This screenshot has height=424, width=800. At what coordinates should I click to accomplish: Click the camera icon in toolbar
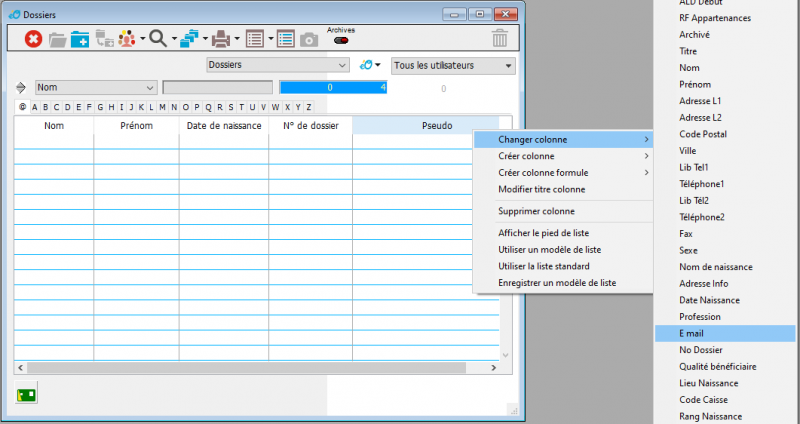(310, 39)
